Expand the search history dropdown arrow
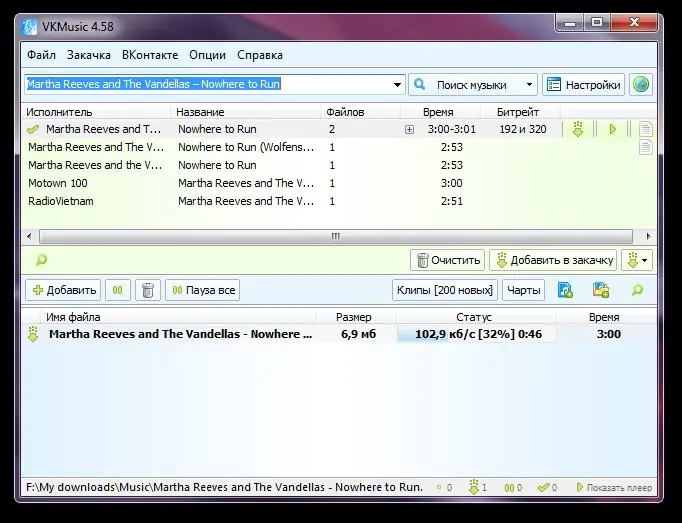Screen dimensions: 682x523 click(x=397, y=84)
